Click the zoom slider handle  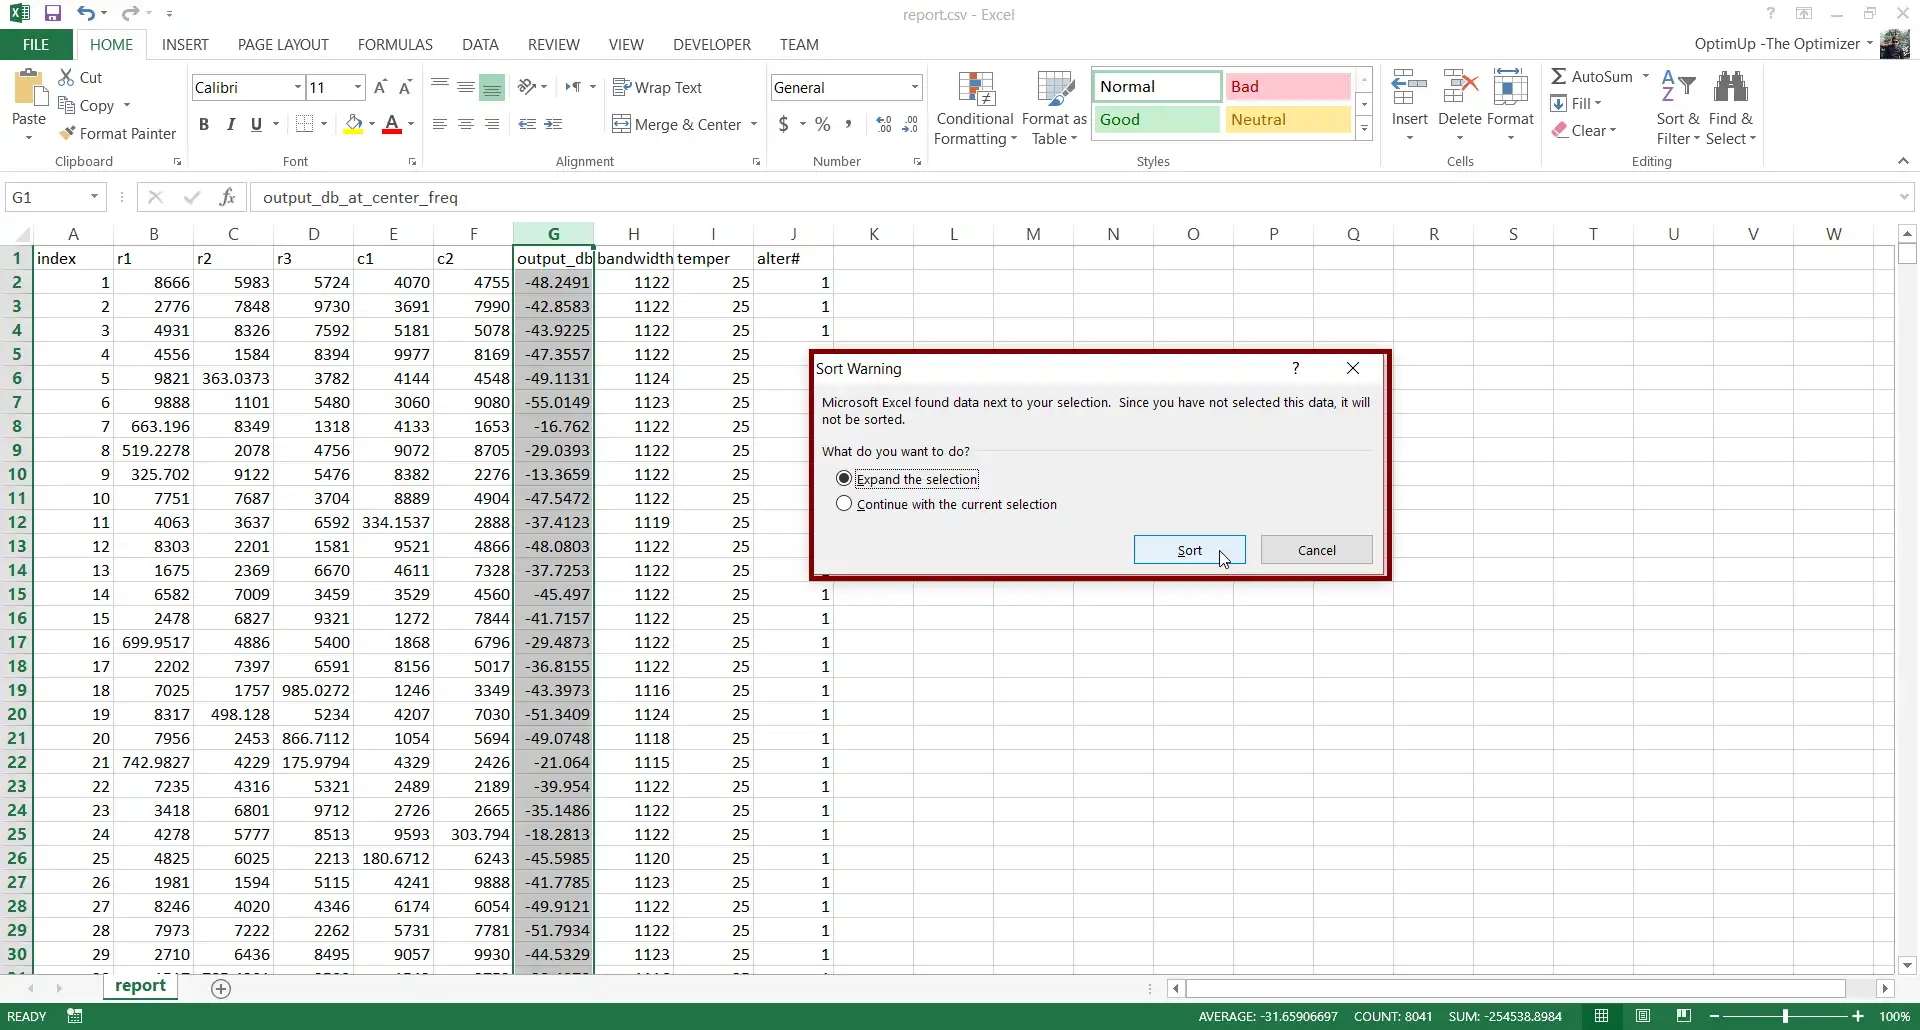pos(1785,1016)
